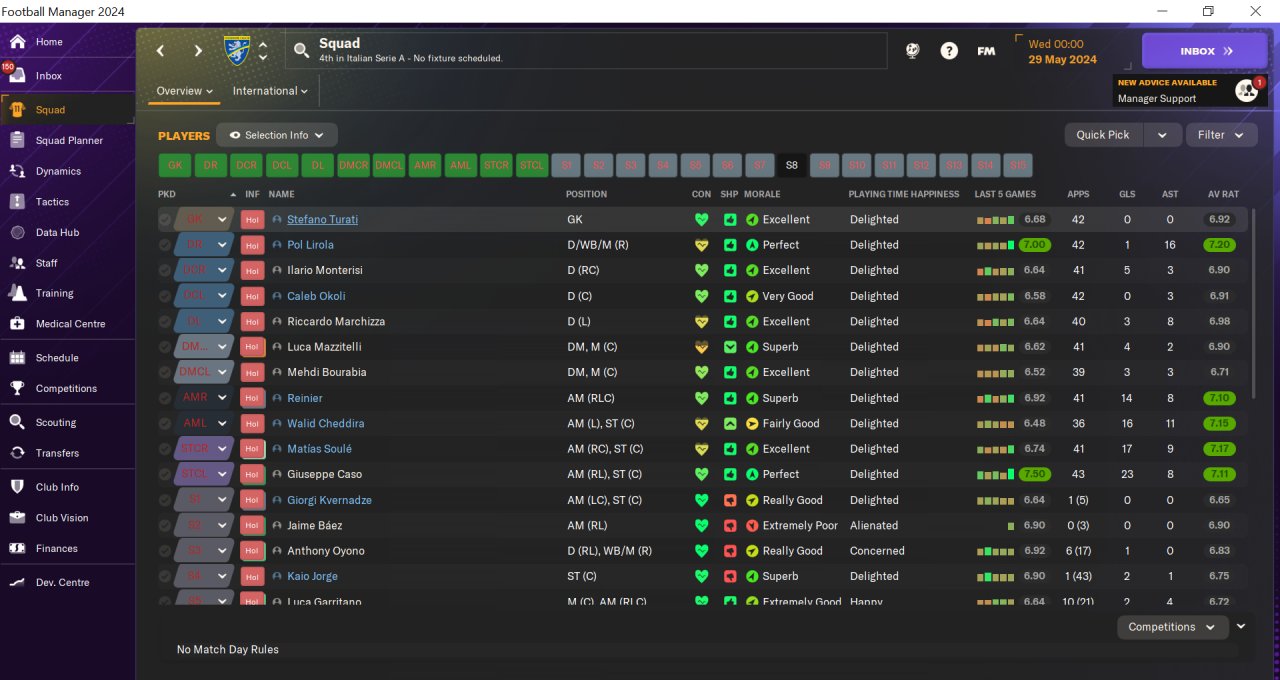
Task: Toggle selection circle for Luca Mazzitelli
Action: tap(165, 347)
